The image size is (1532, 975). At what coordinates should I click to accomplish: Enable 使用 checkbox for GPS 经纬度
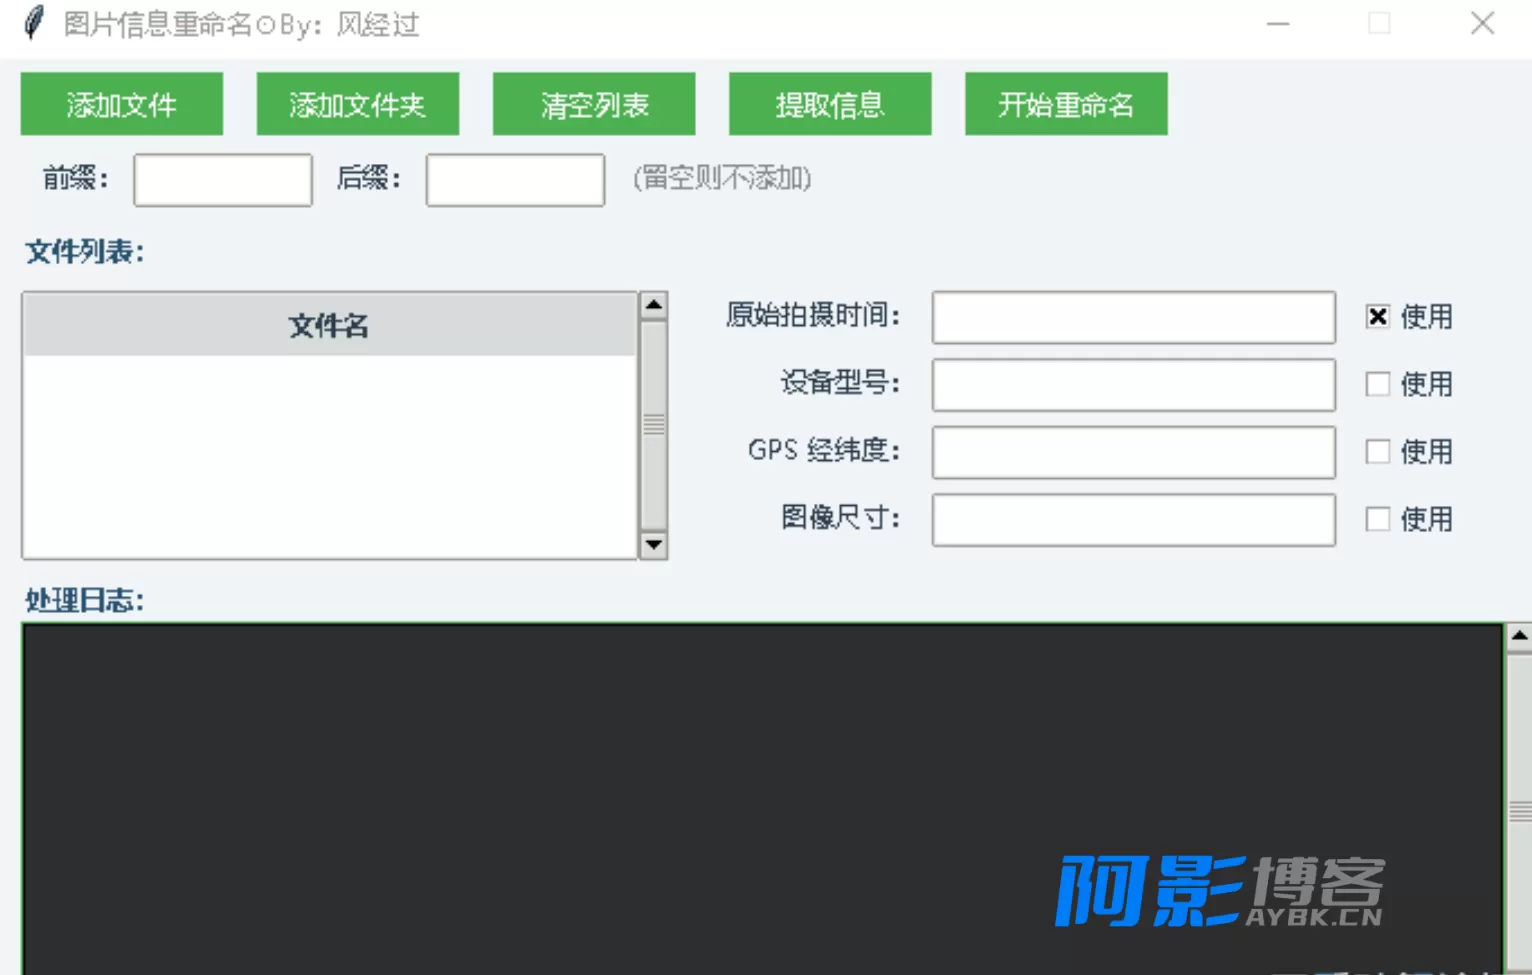[1378, 451]
